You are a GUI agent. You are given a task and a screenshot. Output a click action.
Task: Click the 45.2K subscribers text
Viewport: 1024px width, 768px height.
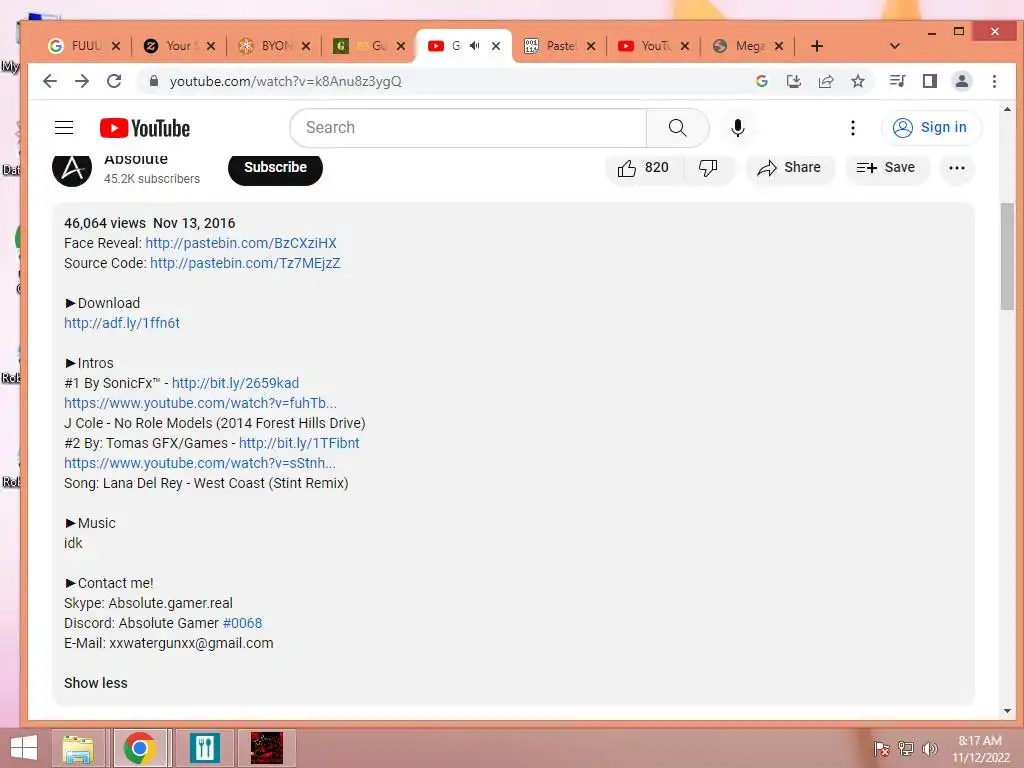click(x=152, y=179)
